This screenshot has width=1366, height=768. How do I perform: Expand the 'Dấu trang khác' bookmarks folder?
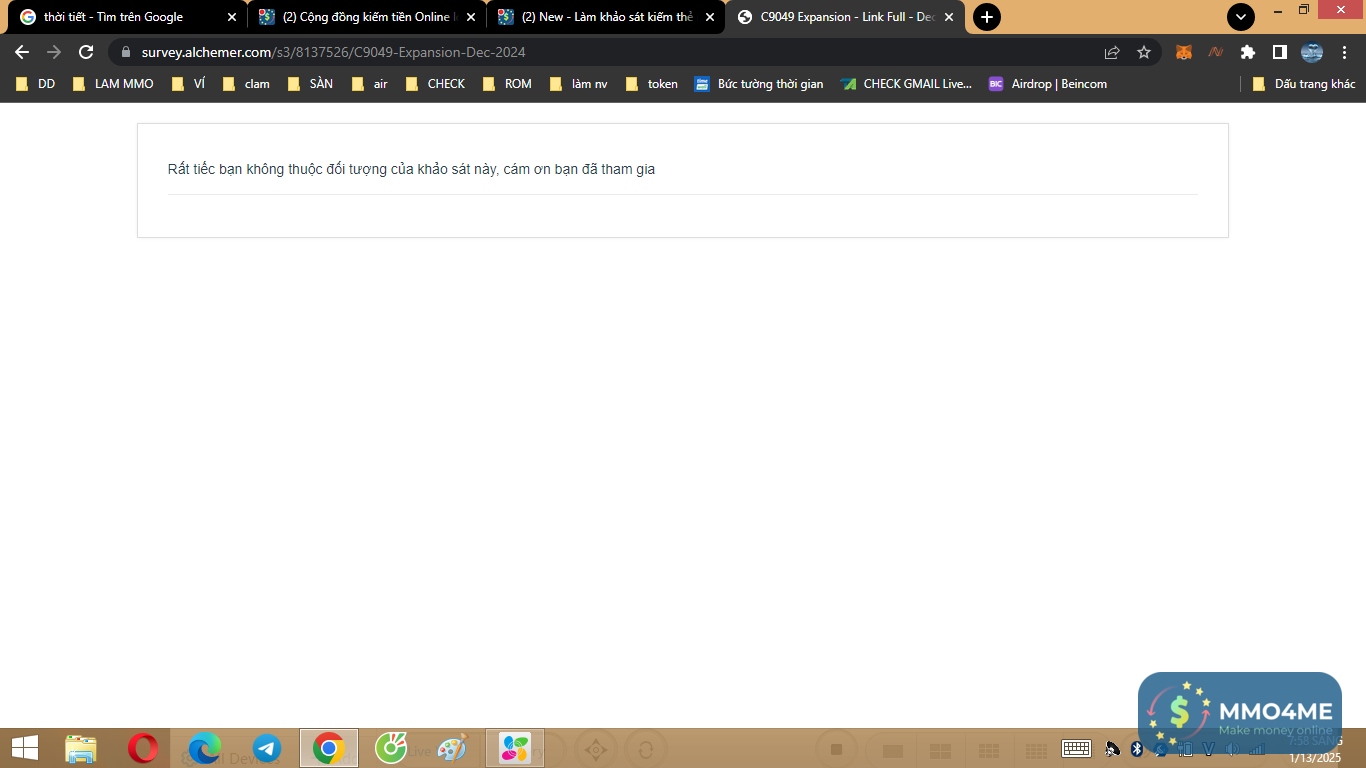click(1304, 84)
